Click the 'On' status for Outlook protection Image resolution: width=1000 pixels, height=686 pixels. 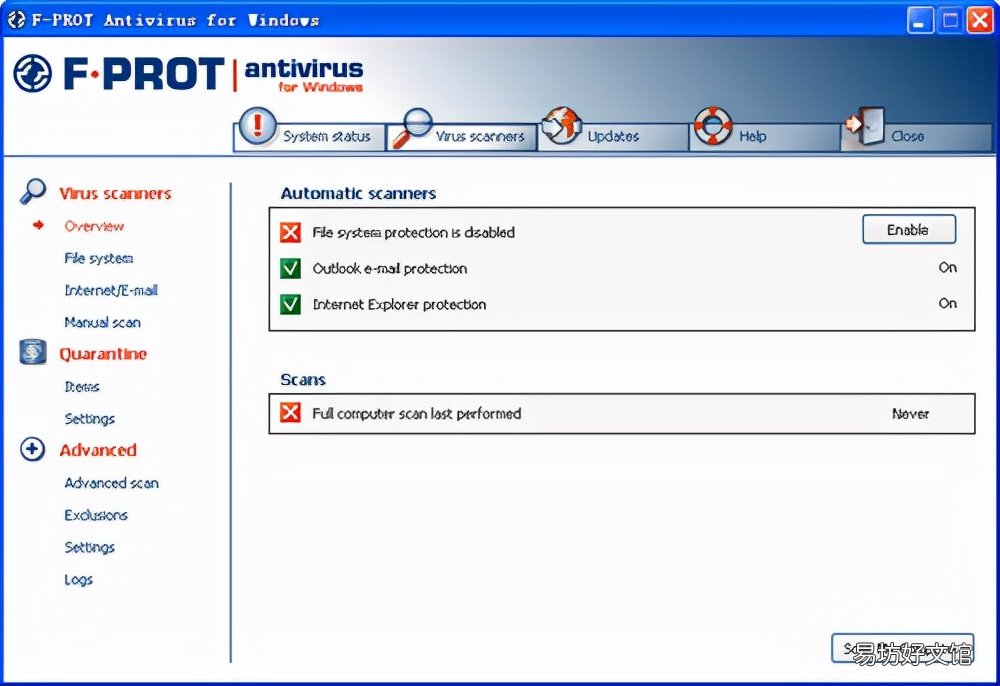(x=947, y=268)
